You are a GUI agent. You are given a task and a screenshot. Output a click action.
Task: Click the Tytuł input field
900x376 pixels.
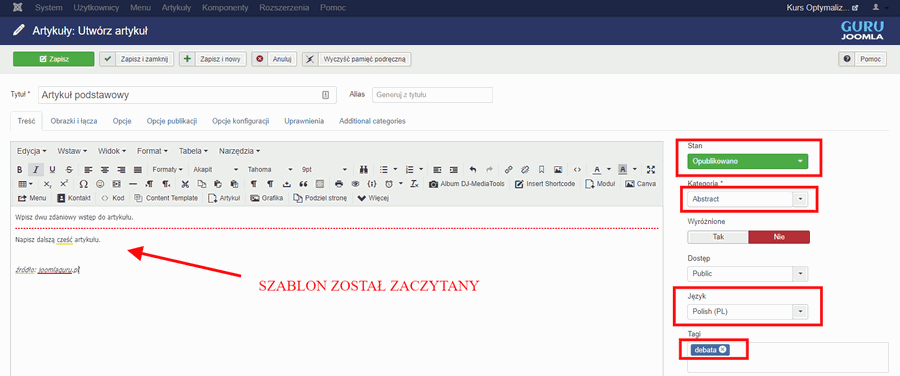(x=187, y=95)
